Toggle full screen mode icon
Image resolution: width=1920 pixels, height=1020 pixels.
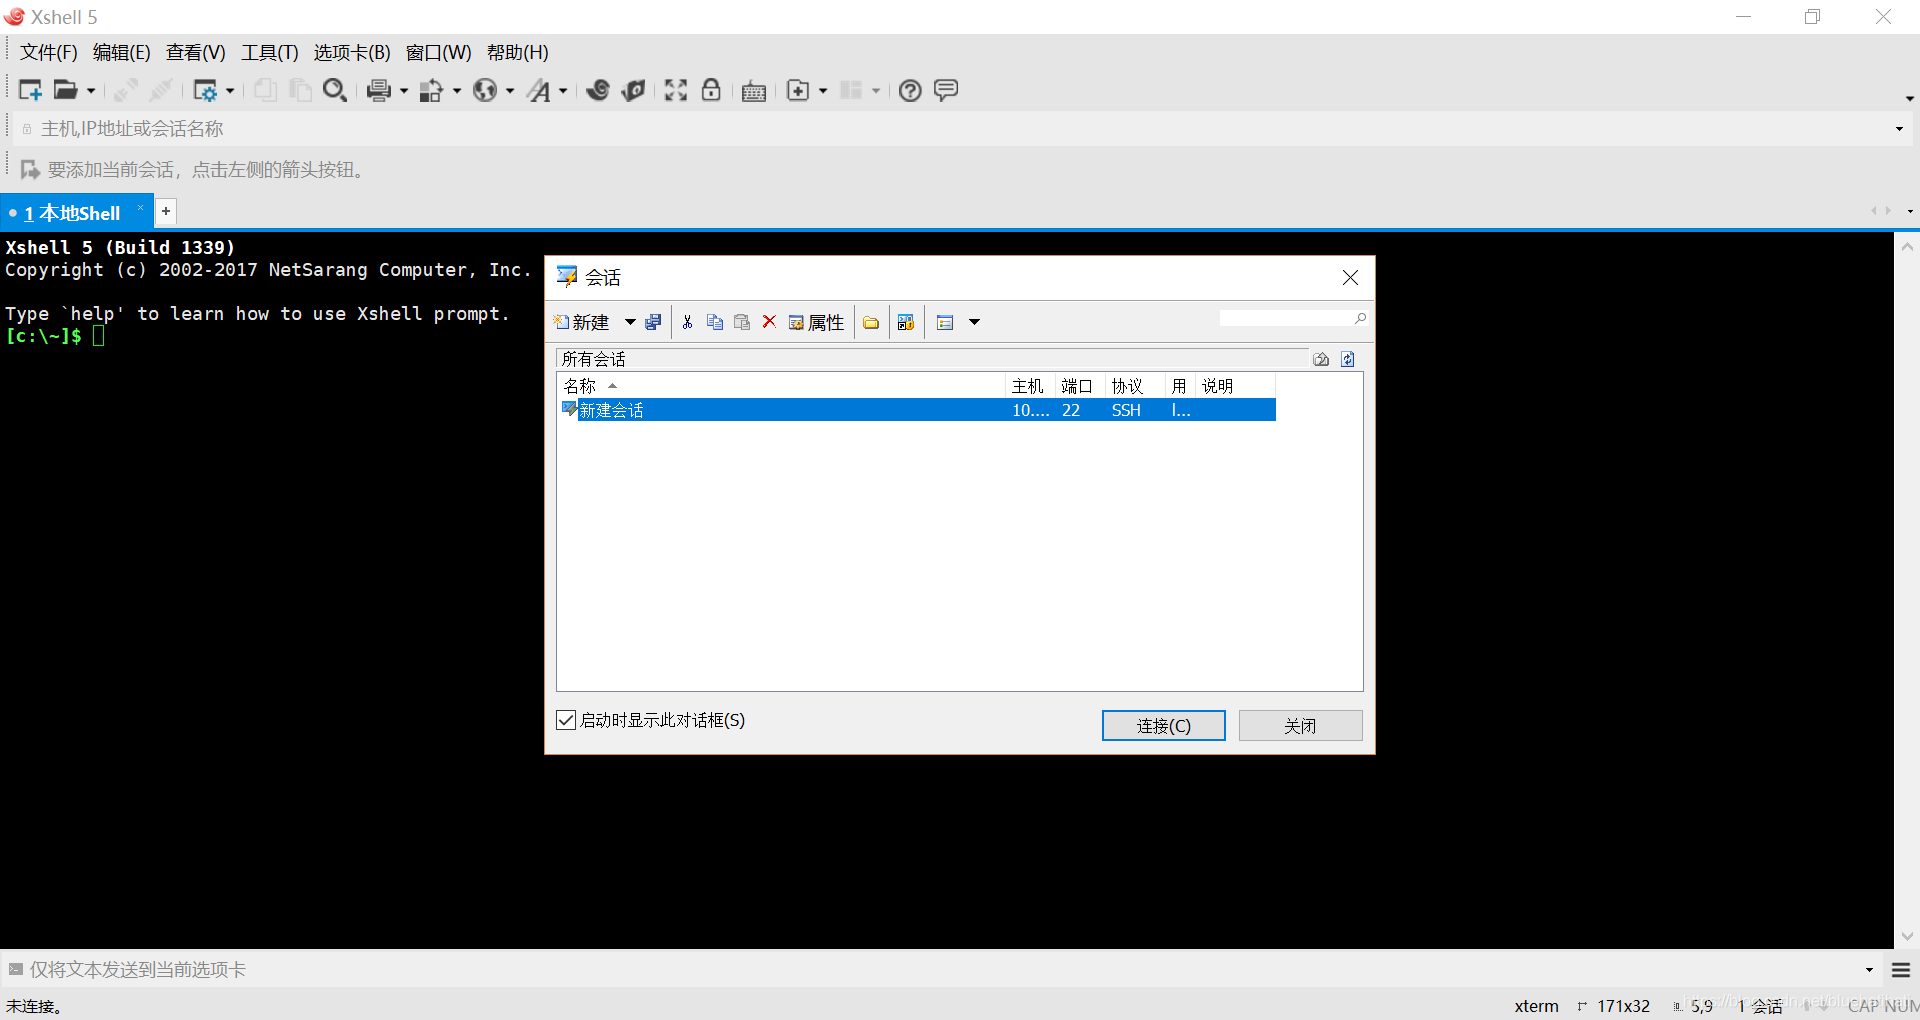(676, 90)
